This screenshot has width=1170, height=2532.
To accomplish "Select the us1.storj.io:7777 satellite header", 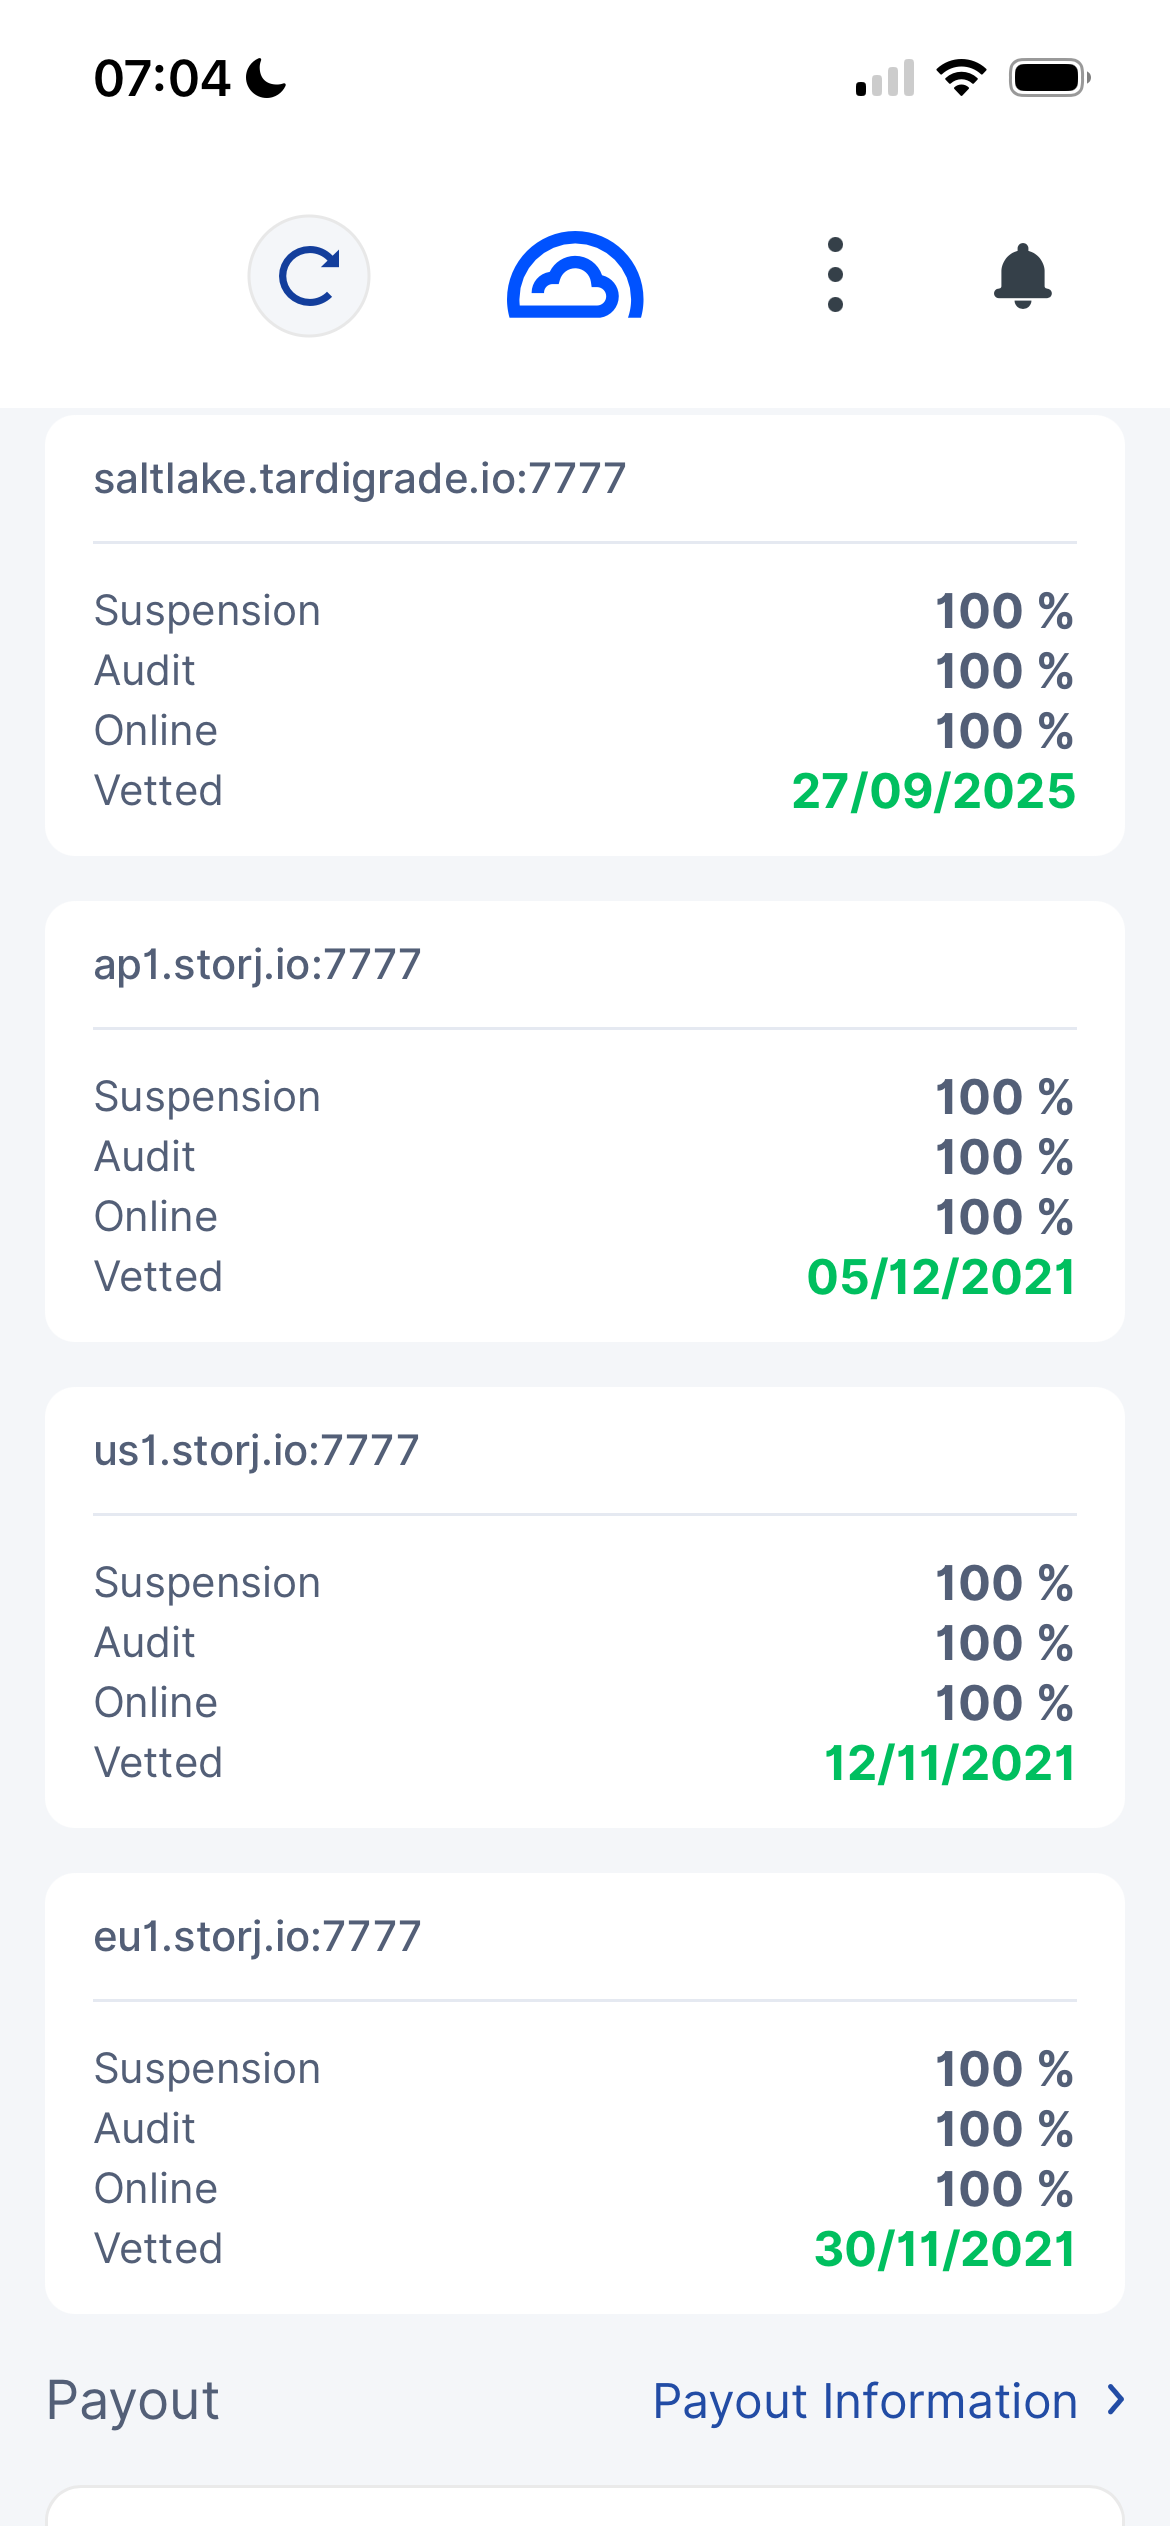I will [256, 1450].
